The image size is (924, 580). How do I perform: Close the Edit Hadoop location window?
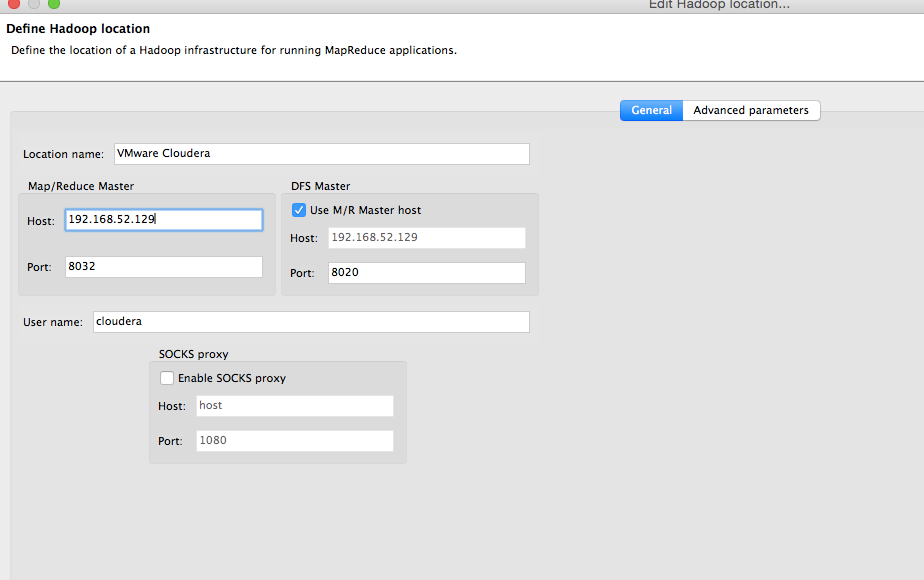[14, 4]
